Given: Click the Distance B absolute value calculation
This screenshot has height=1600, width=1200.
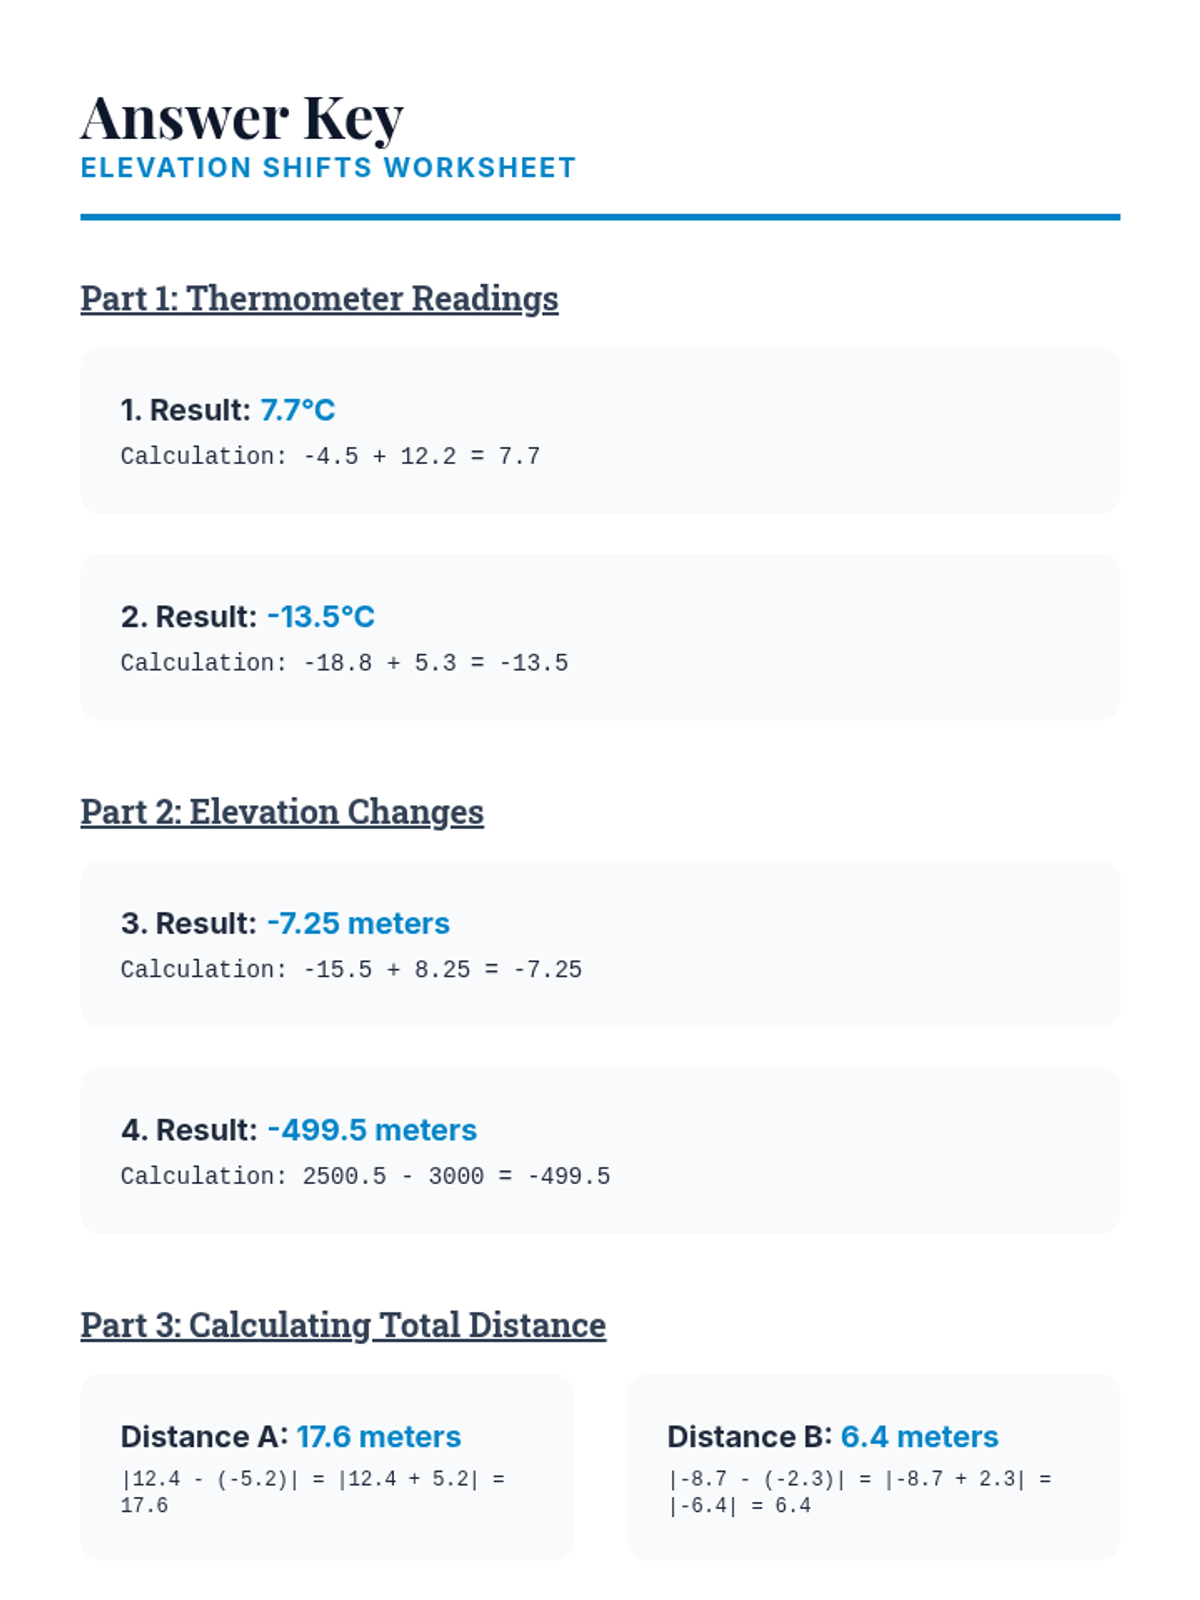Looking at the screenshot, I should point(858,1491).
